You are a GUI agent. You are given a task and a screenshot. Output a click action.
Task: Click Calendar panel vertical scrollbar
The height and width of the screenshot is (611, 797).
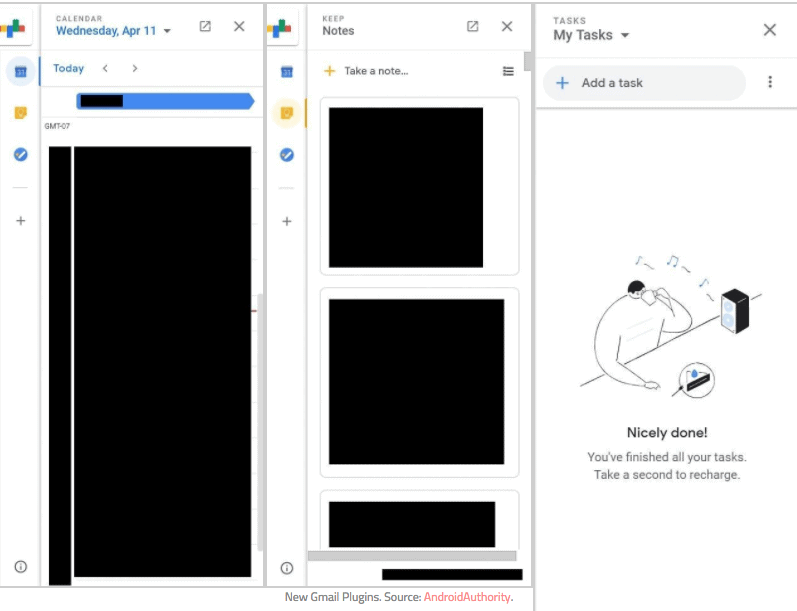[260, 422]
